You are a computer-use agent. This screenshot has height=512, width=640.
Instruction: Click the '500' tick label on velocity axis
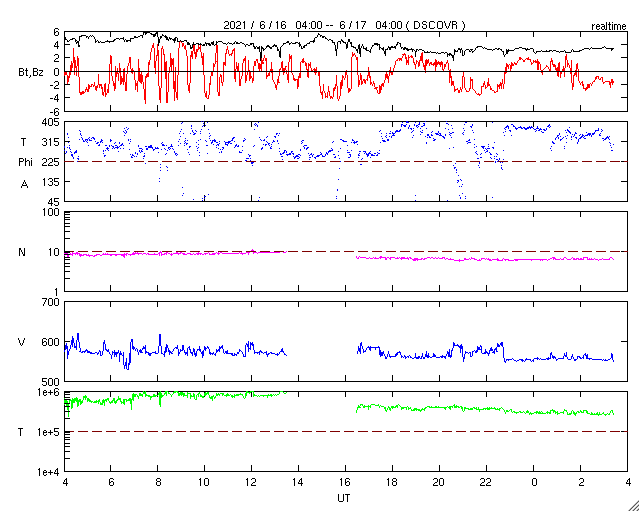click(x=52, y=382)
